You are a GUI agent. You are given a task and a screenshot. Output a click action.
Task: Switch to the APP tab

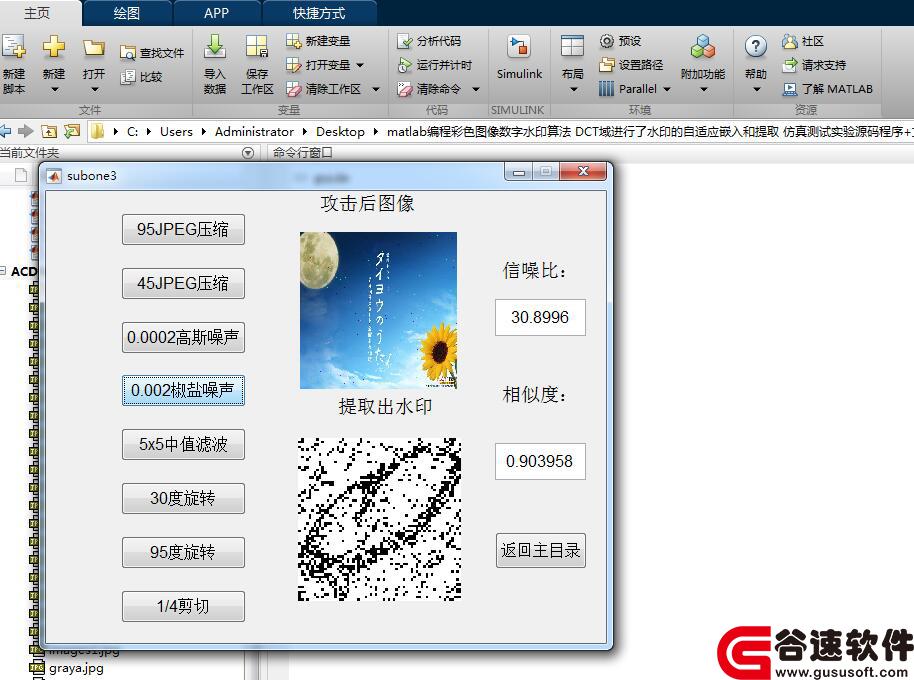pyautogui.click(x=216, y=13)
